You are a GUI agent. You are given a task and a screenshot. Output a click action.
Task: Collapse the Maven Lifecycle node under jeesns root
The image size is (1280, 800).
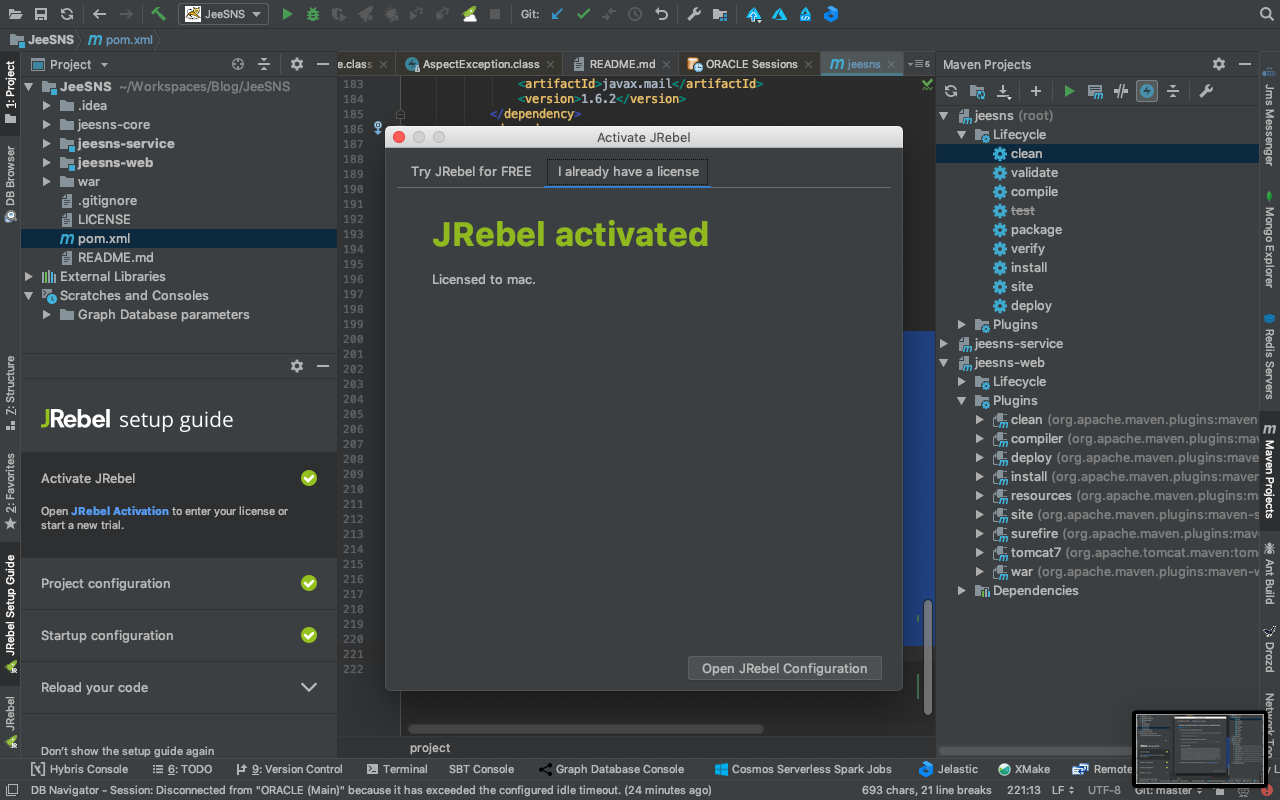[x=962, y=135]
